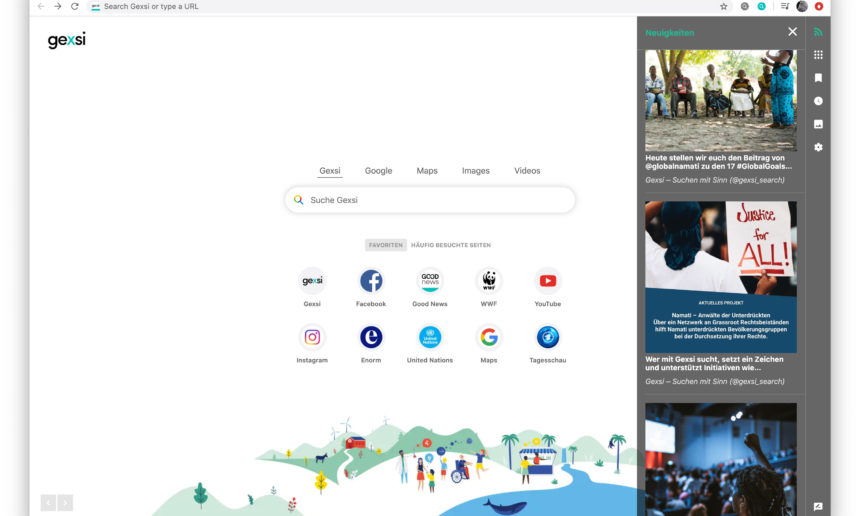Screen dimensions: 860x516
Task: Open the browser profile avatar
Action: pyautogui.click(x=802, y=7)
